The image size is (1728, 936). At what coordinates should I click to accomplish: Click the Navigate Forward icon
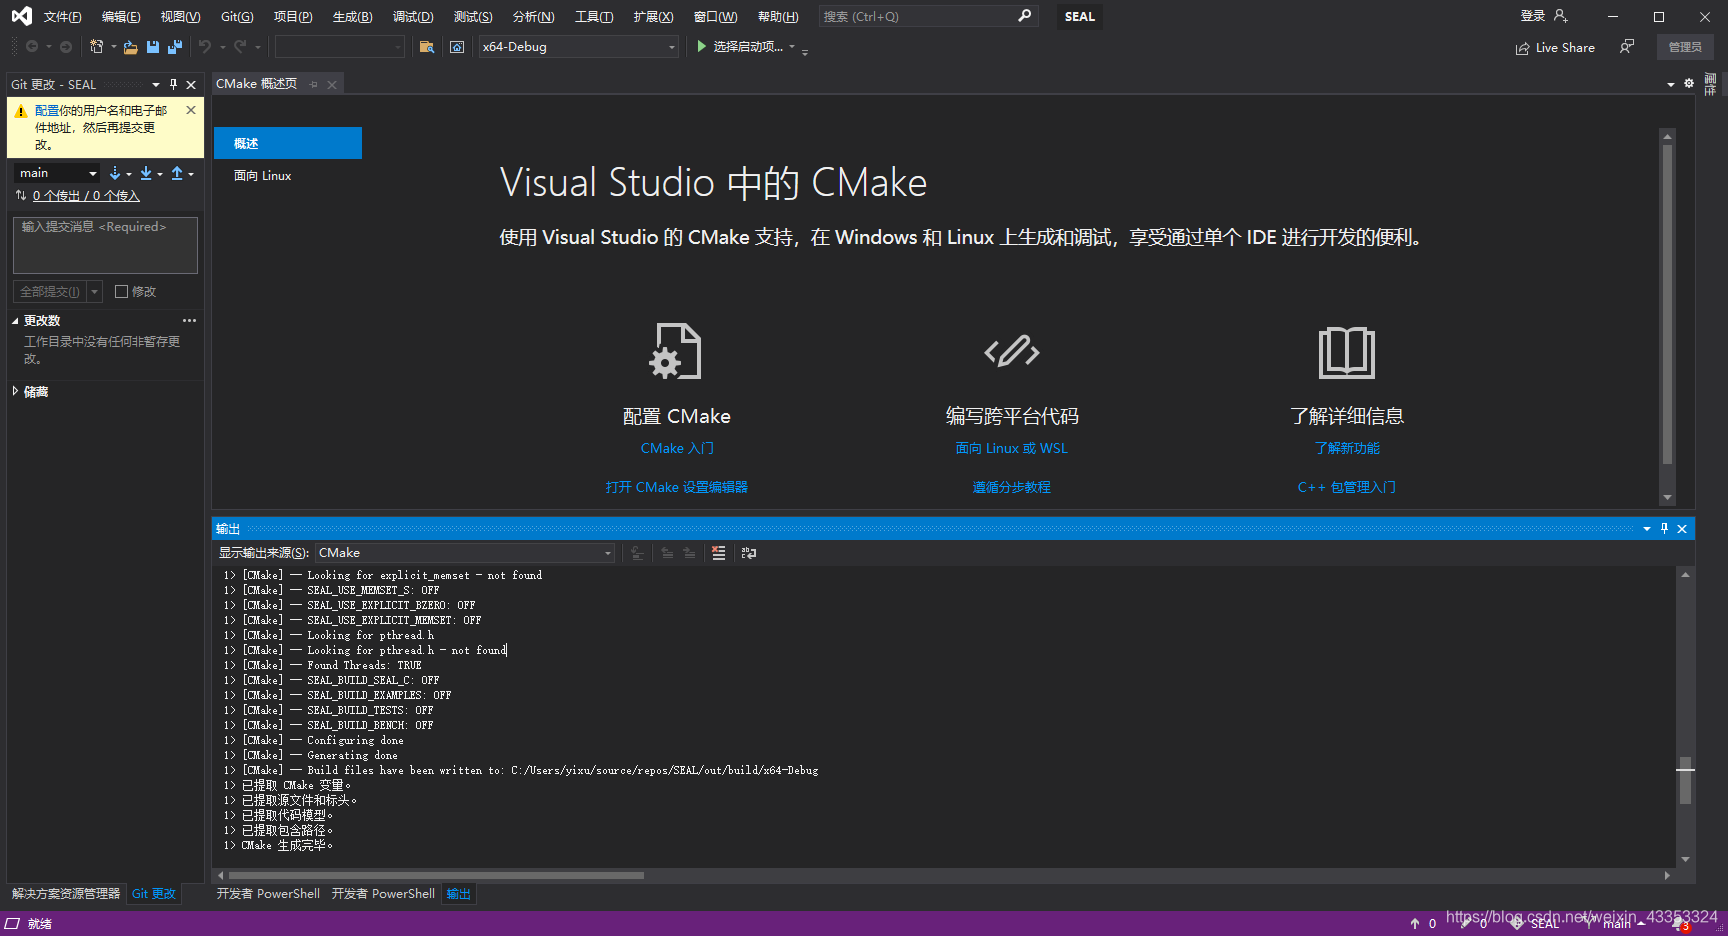[x=66, y=47]
